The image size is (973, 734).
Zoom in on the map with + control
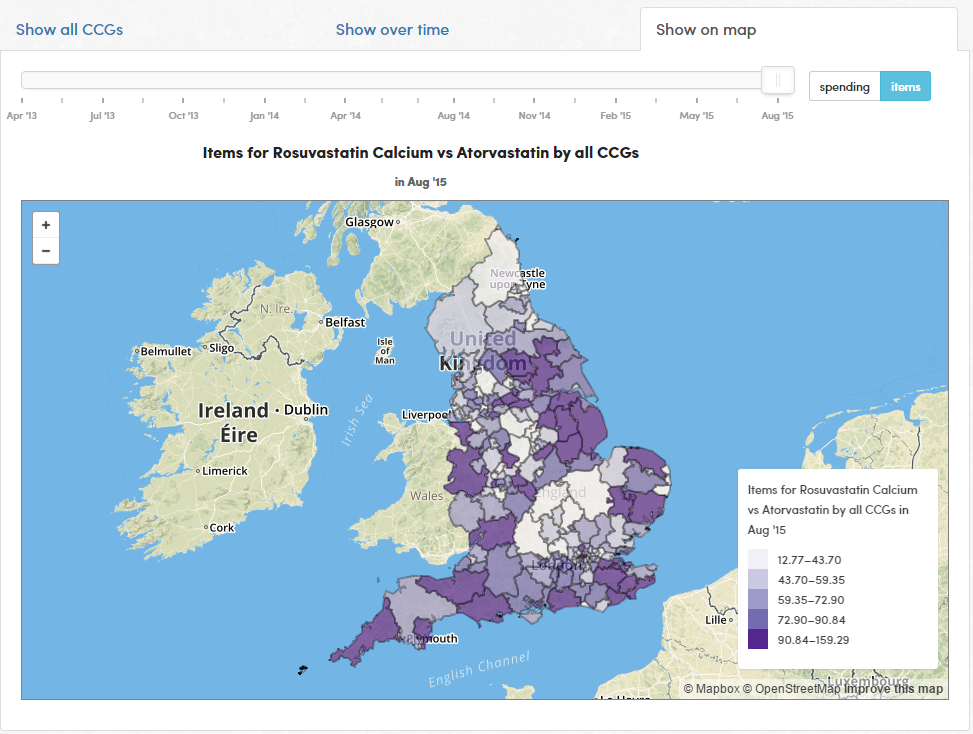click(x=45, y=224)
